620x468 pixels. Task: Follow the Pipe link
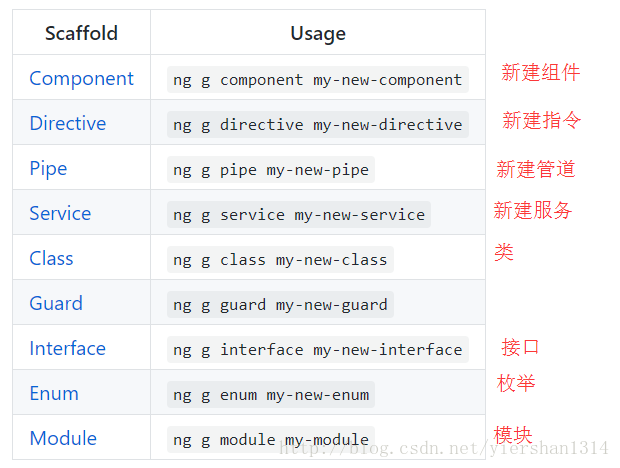(x=48, y=169)
